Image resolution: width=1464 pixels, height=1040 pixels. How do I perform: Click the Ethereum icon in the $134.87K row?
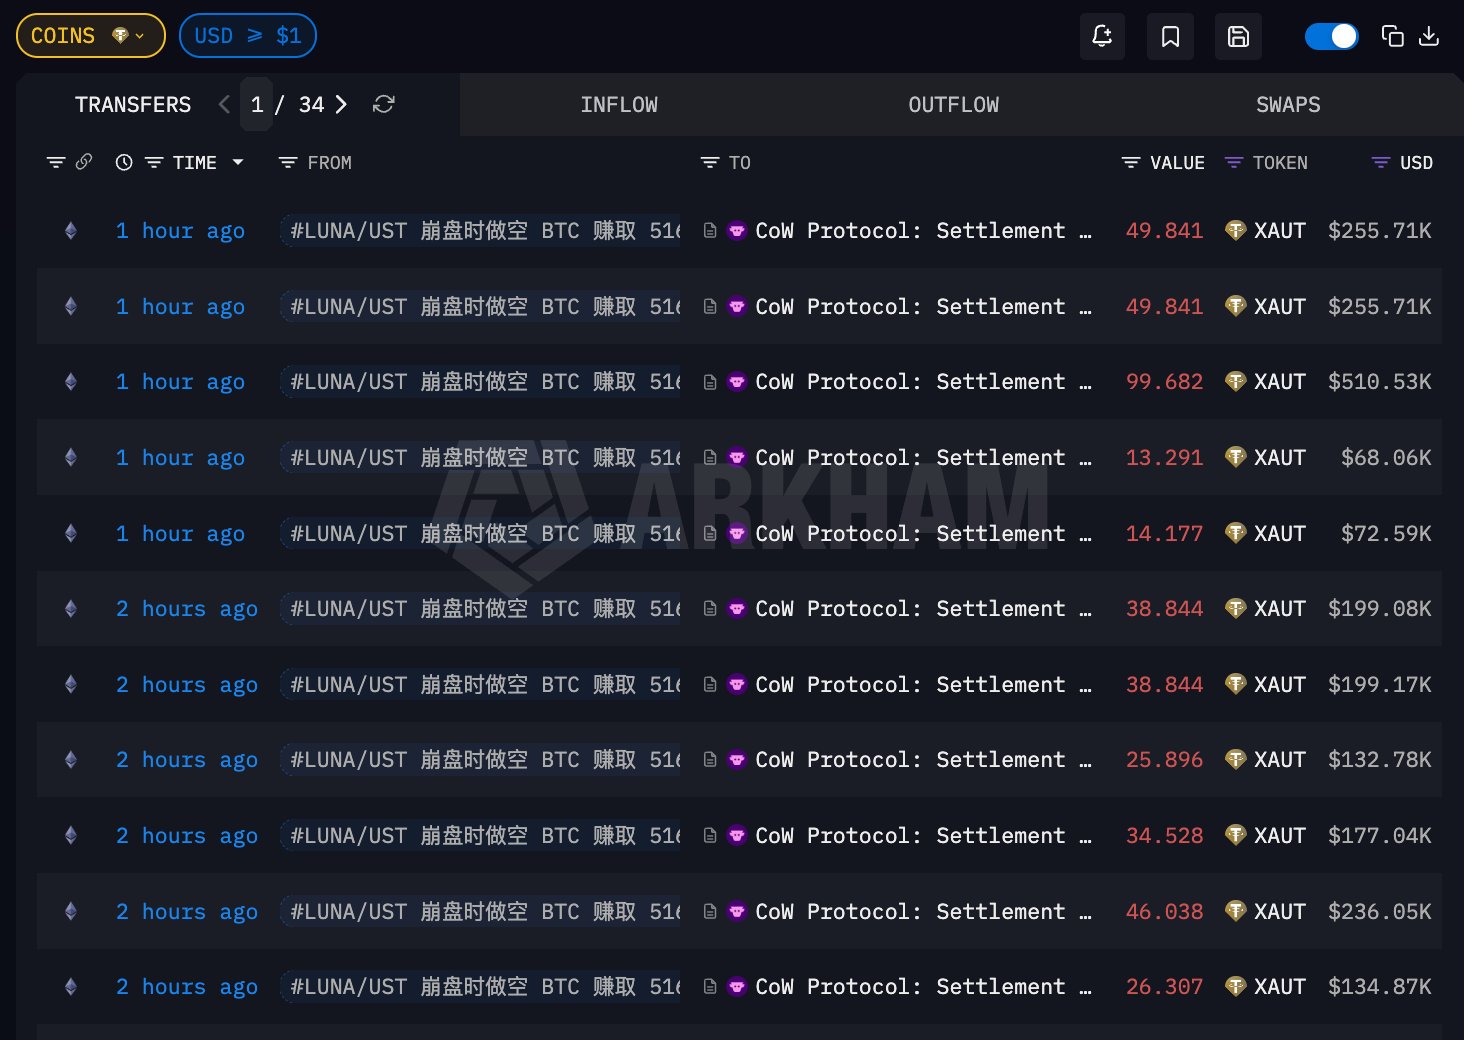coord(71,987)
